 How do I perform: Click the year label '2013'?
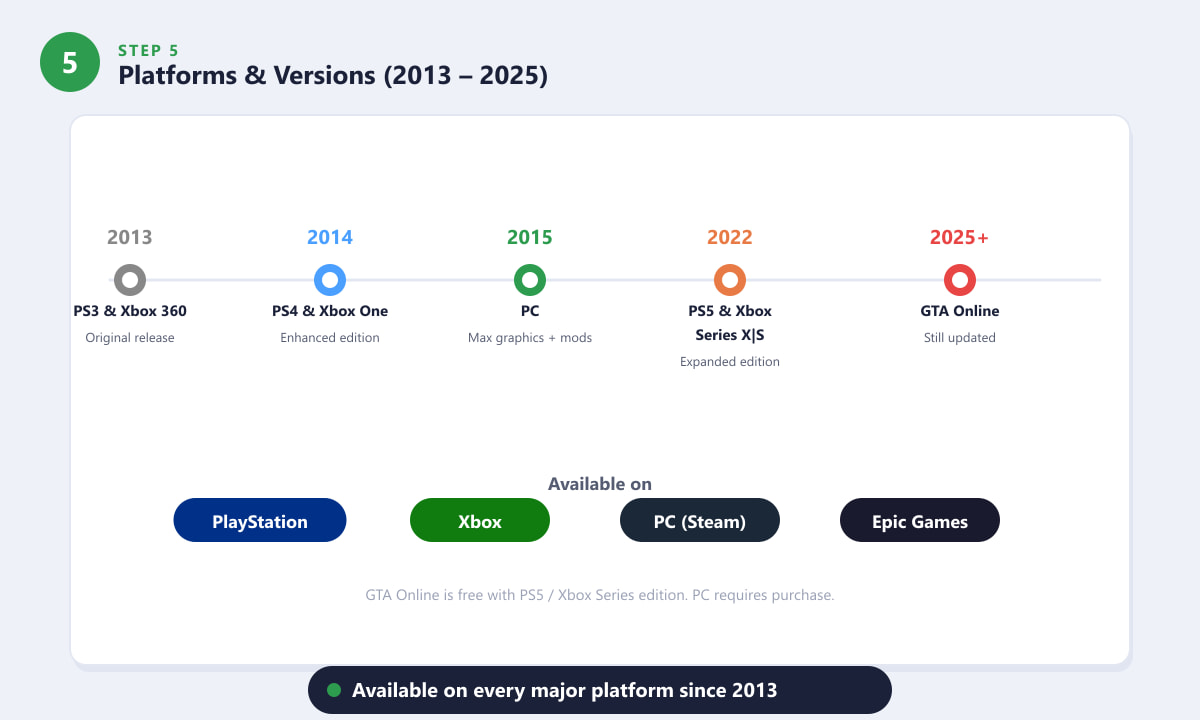[x=130, y=237]
